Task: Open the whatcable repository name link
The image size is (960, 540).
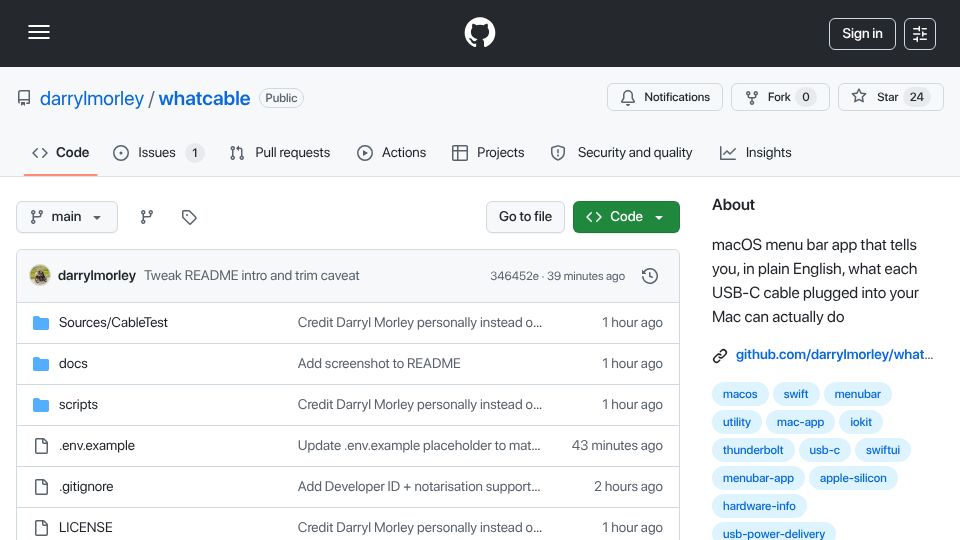Action: [204, 99]
